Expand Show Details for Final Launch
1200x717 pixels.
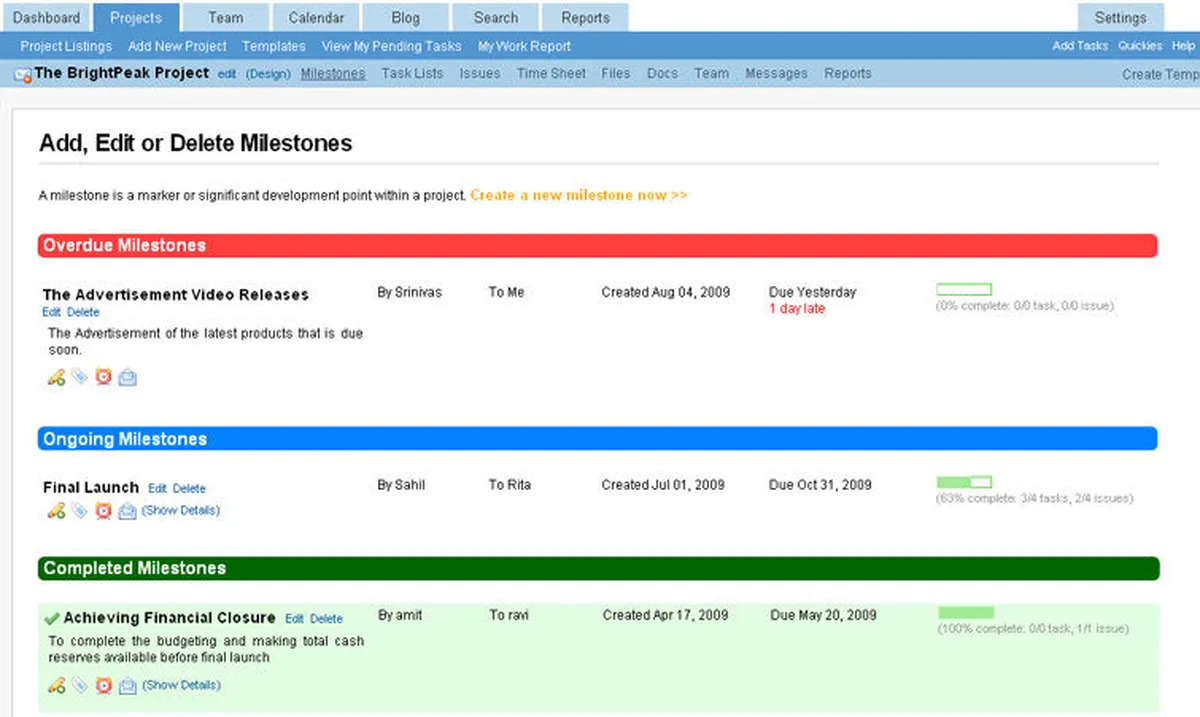[x=180, y=510]
